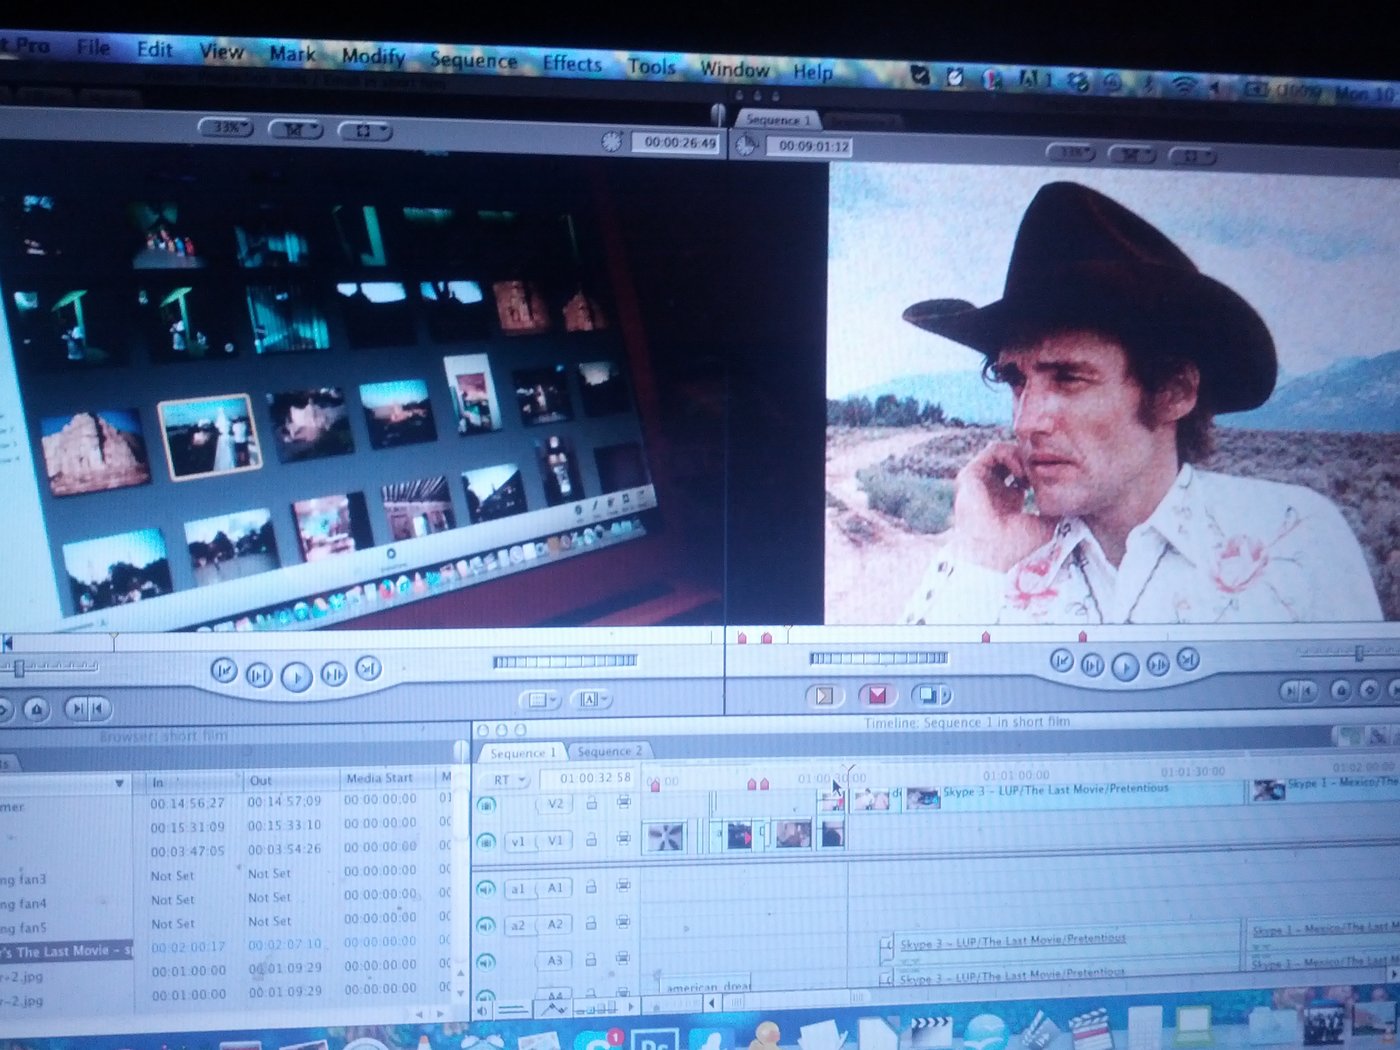
Task: Open the Modify menu
Action: [373, 56]
